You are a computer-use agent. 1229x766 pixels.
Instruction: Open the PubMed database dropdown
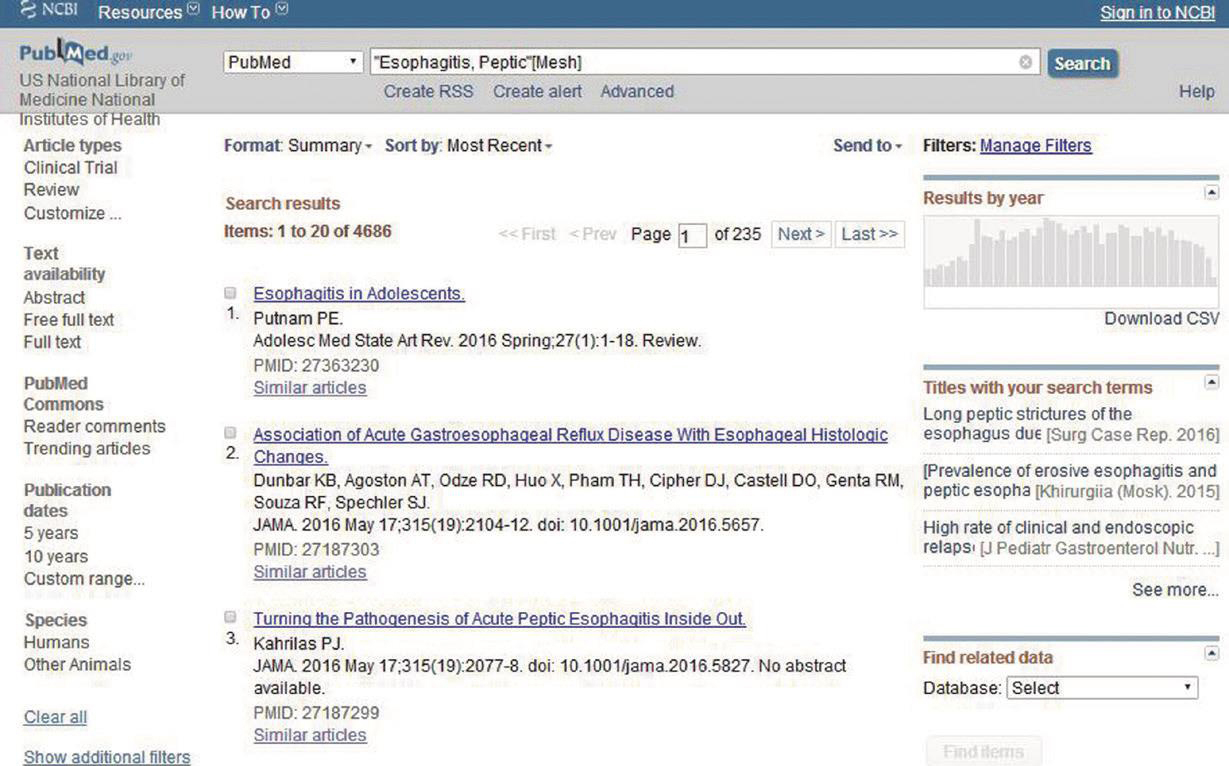[x=293, y=62]
